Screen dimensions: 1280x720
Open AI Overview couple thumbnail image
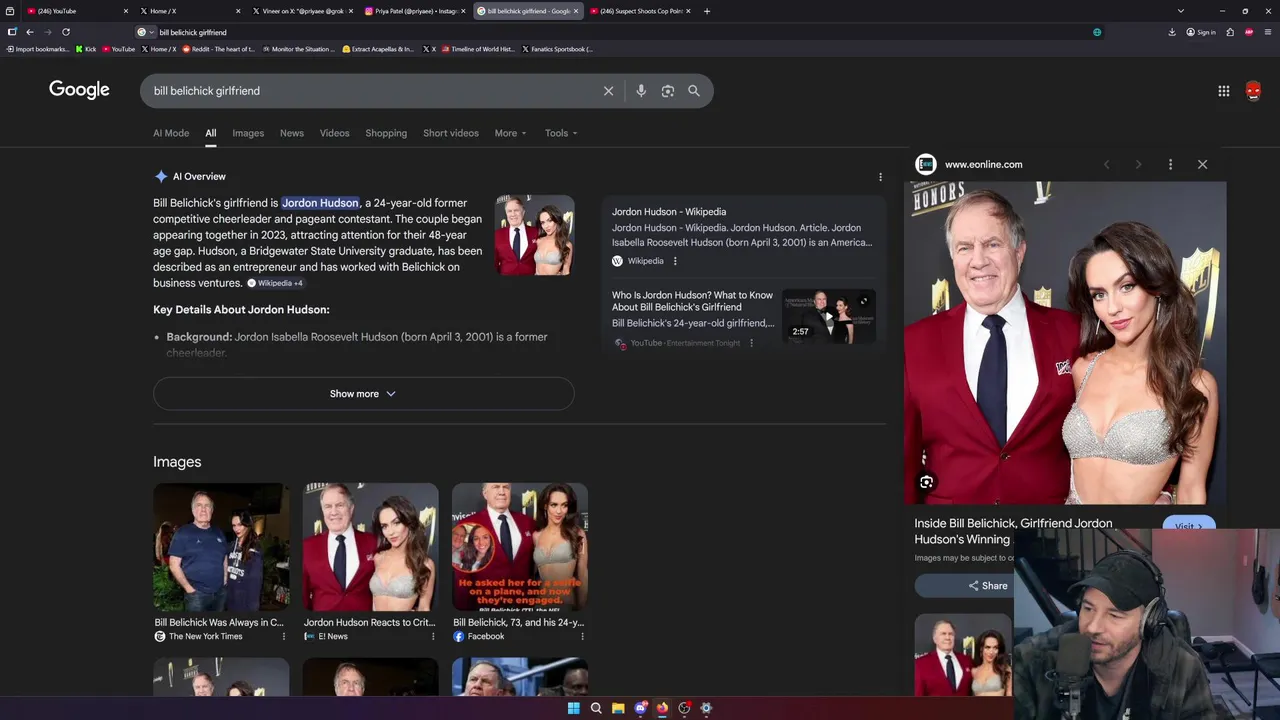(535, 235)
